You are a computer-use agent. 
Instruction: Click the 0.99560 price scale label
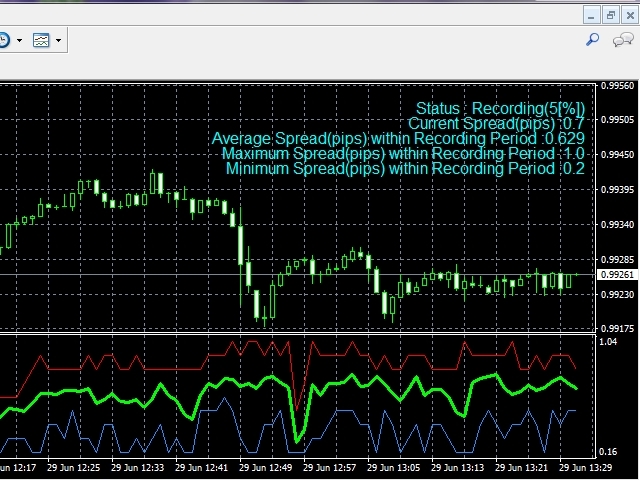point(618,86)
